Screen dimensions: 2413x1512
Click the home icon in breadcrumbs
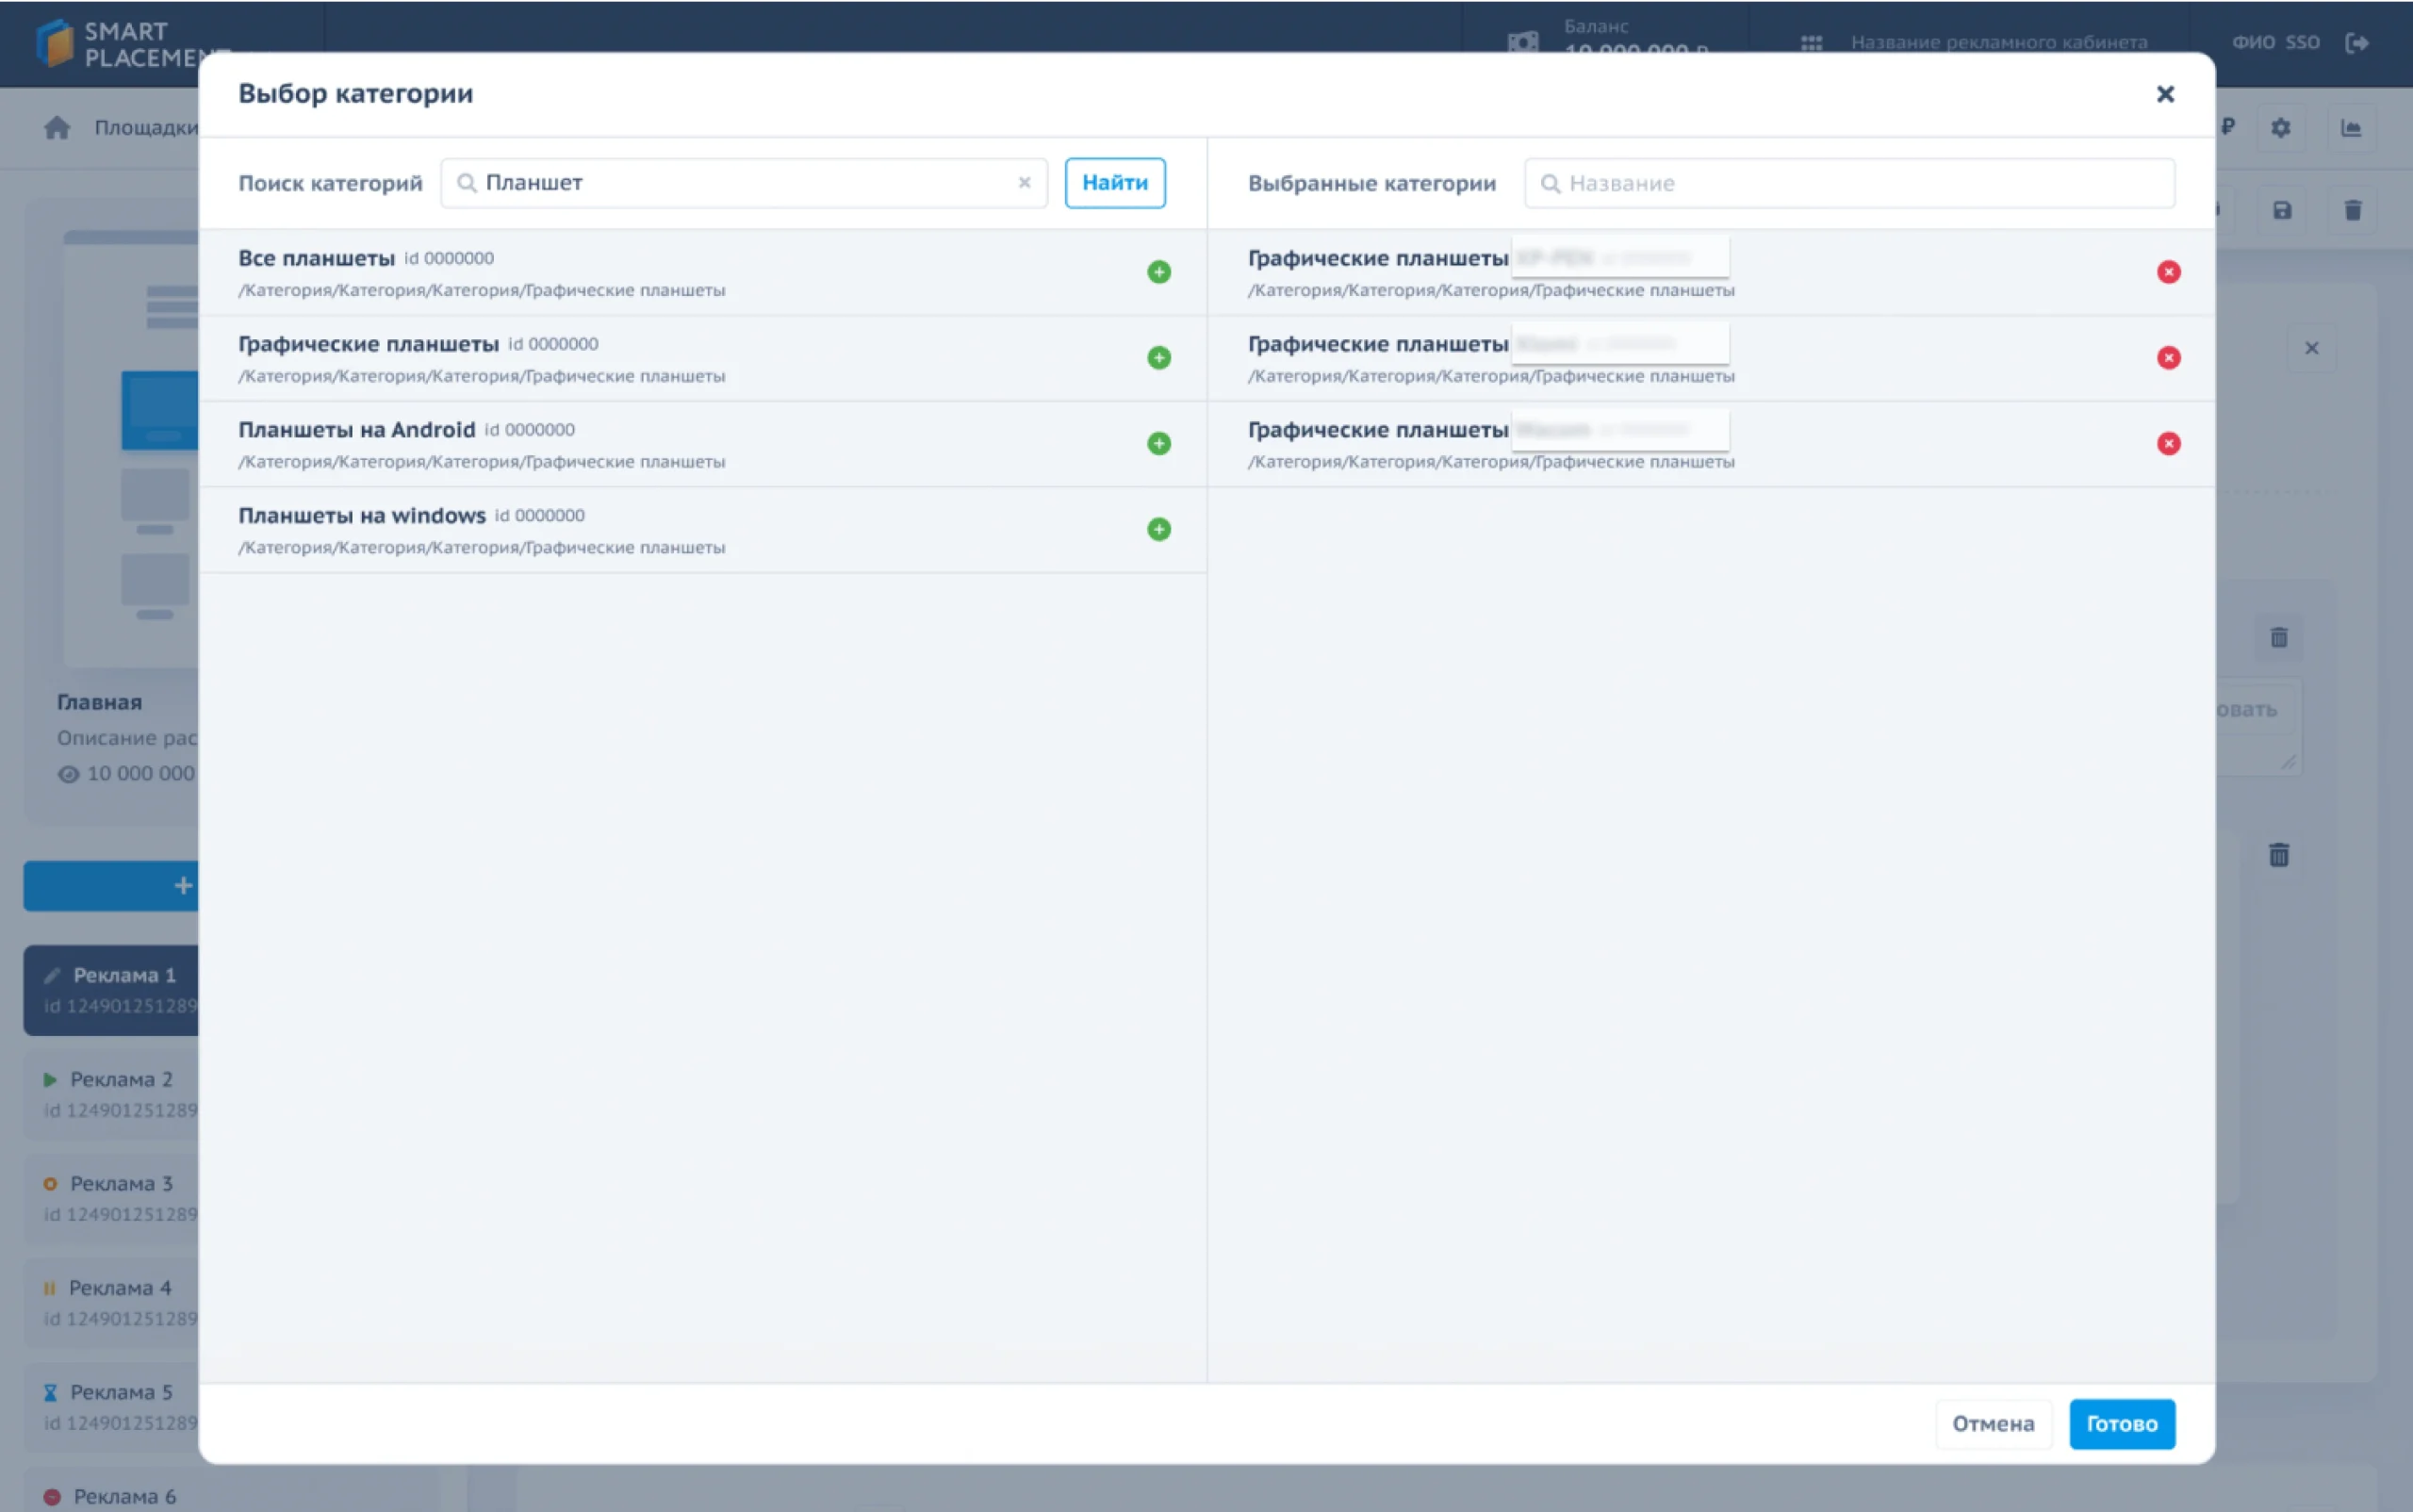(x=57, y=128)
